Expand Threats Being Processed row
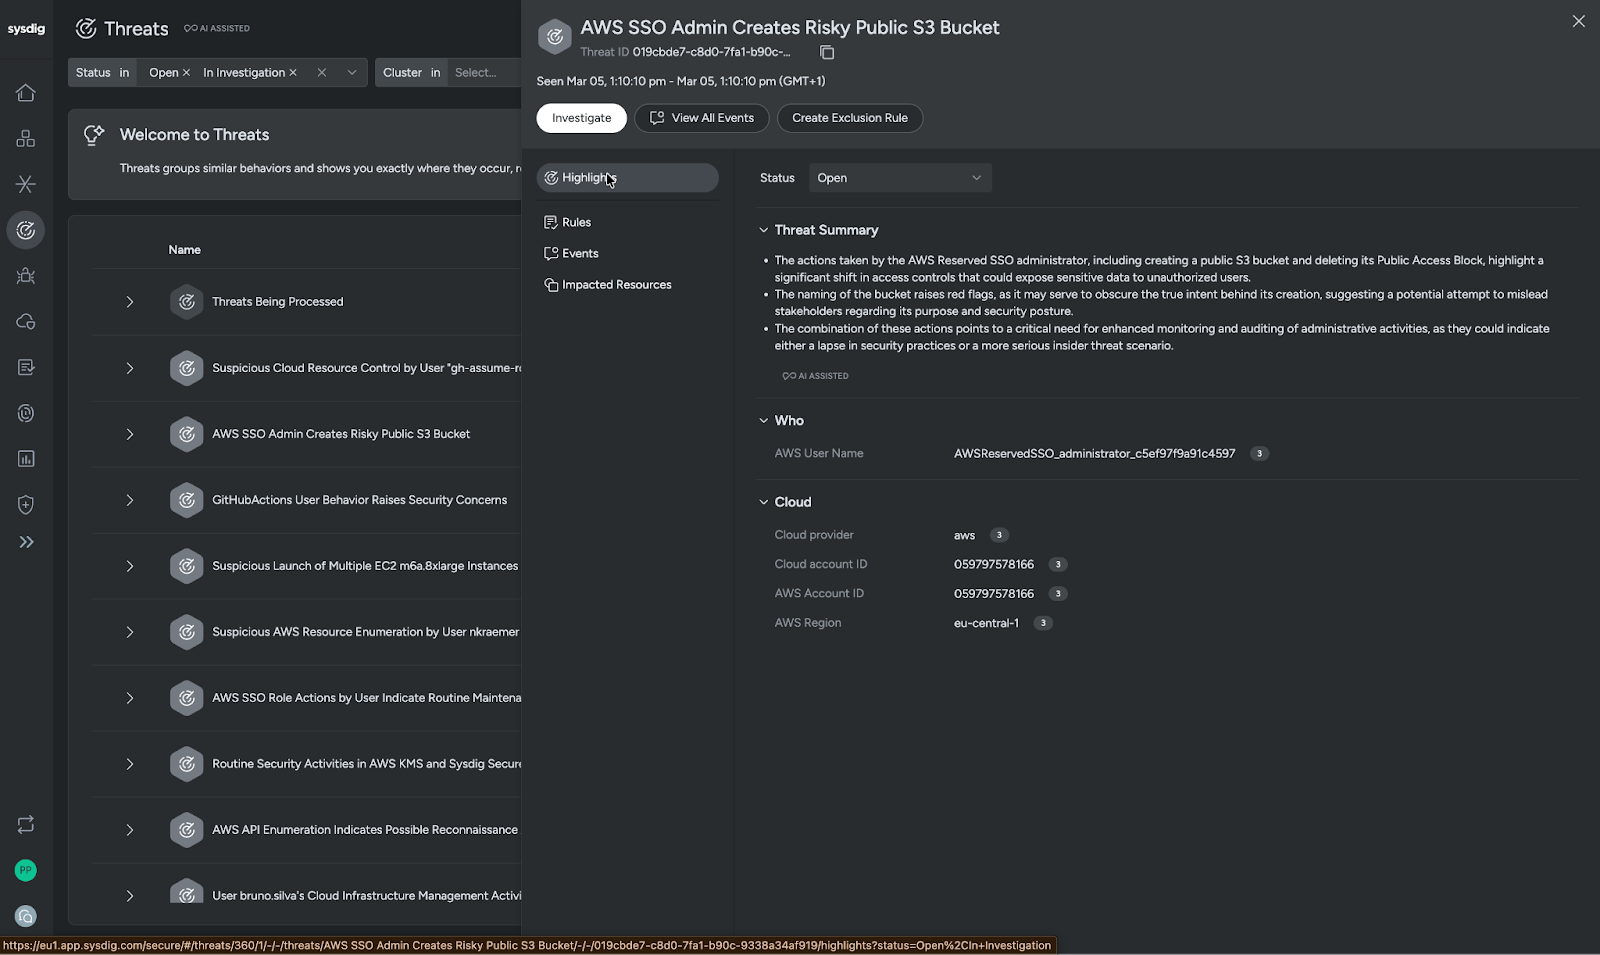 pyautogui.click(x=129, y=302)
